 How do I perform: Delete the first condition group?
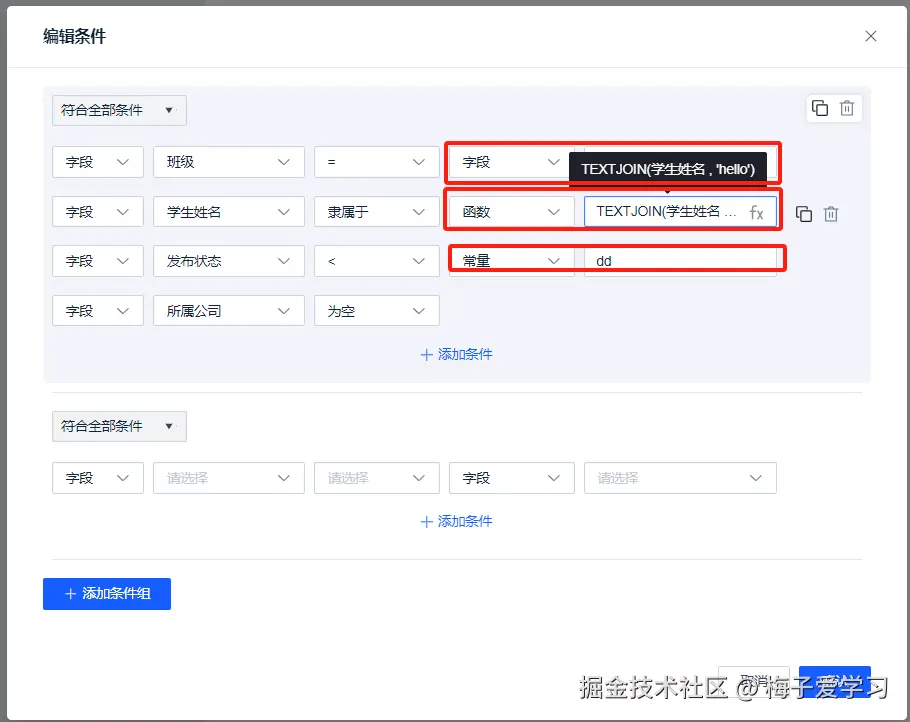click(847, 108)
